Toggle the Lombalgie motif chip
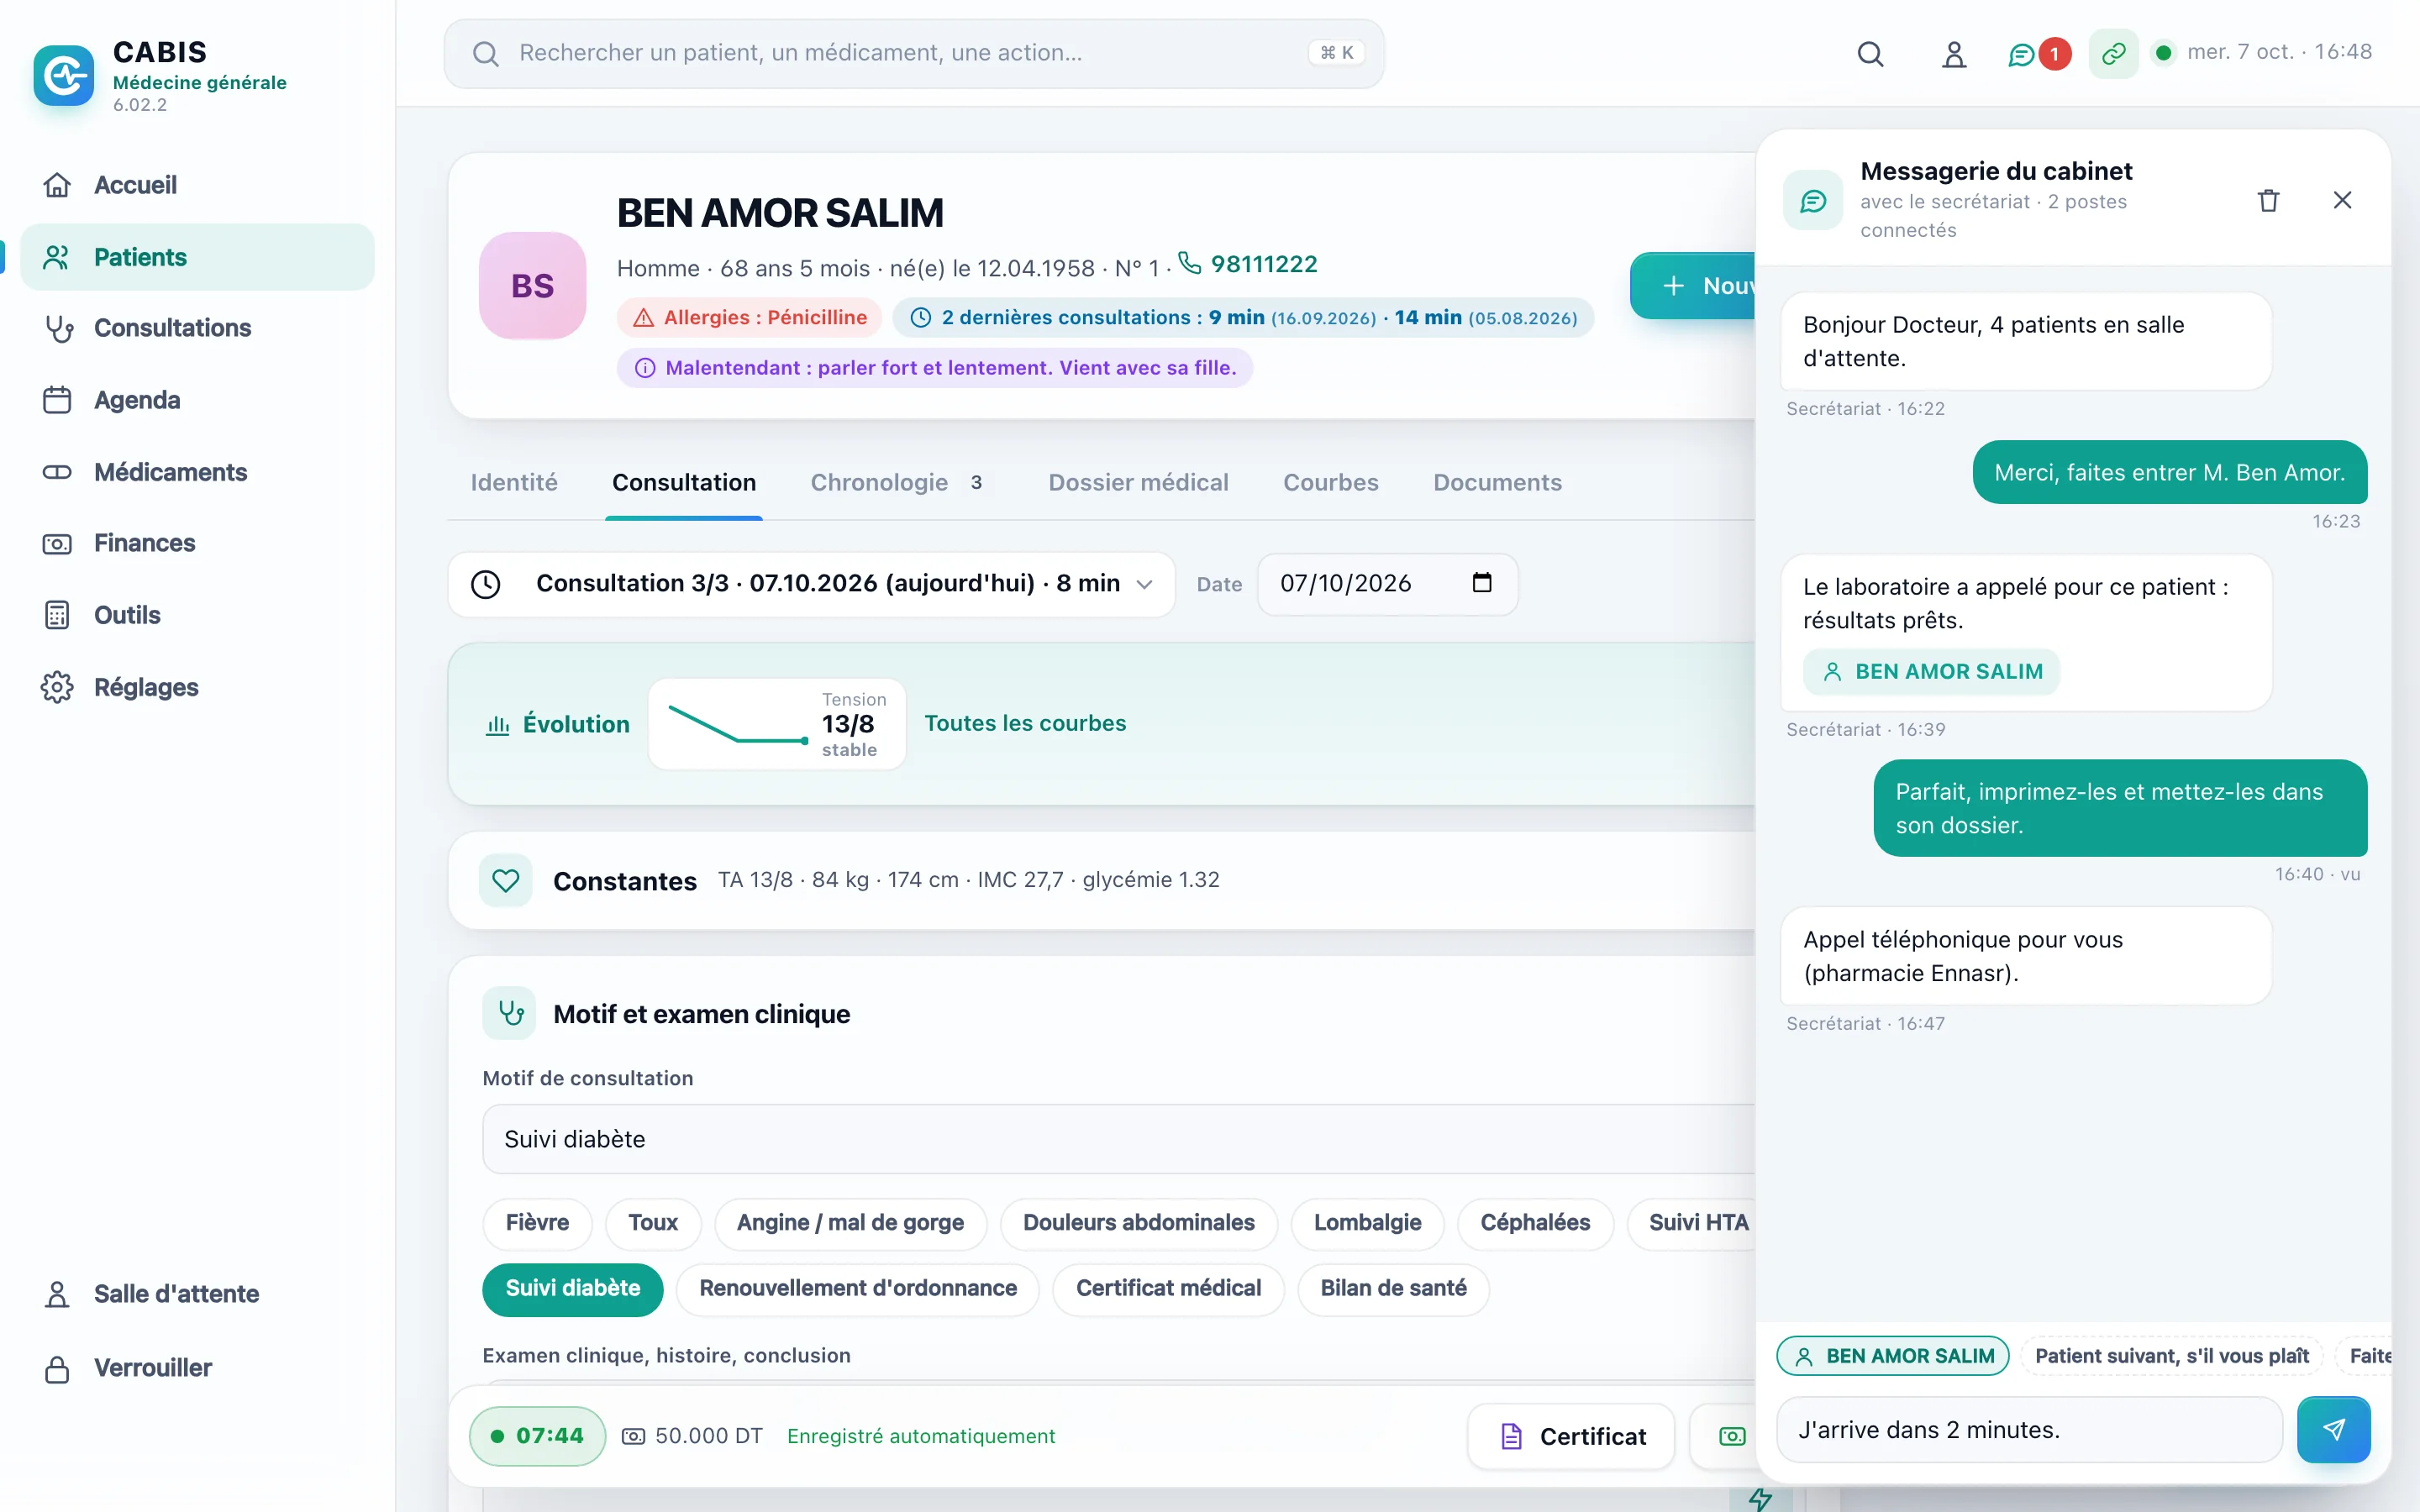The width and height of the screenshot is (2420, 1512). tap(1367, 1223)
